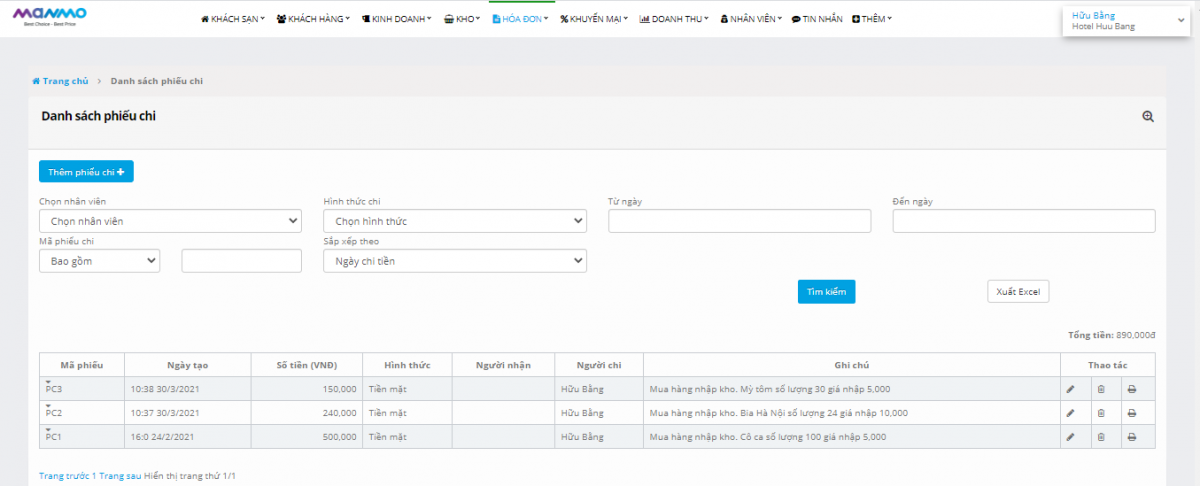The height and width of the screenshot is (486, 1200).
Task: Expand the row arrow beside PC3
Action: (47, 382)
